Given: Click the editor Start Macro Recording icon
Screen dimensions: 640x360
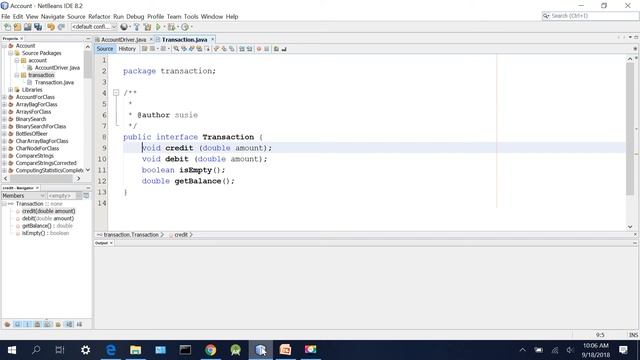Looking at the screenshot, I should point(258,49).
